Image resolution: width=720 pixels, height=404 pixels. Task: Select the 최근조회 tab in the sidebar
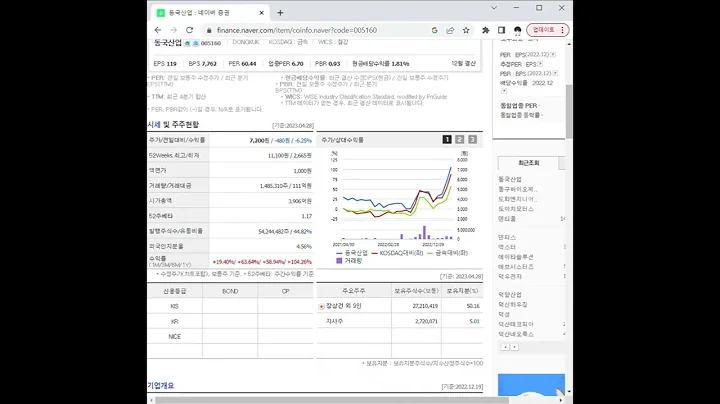529,163
